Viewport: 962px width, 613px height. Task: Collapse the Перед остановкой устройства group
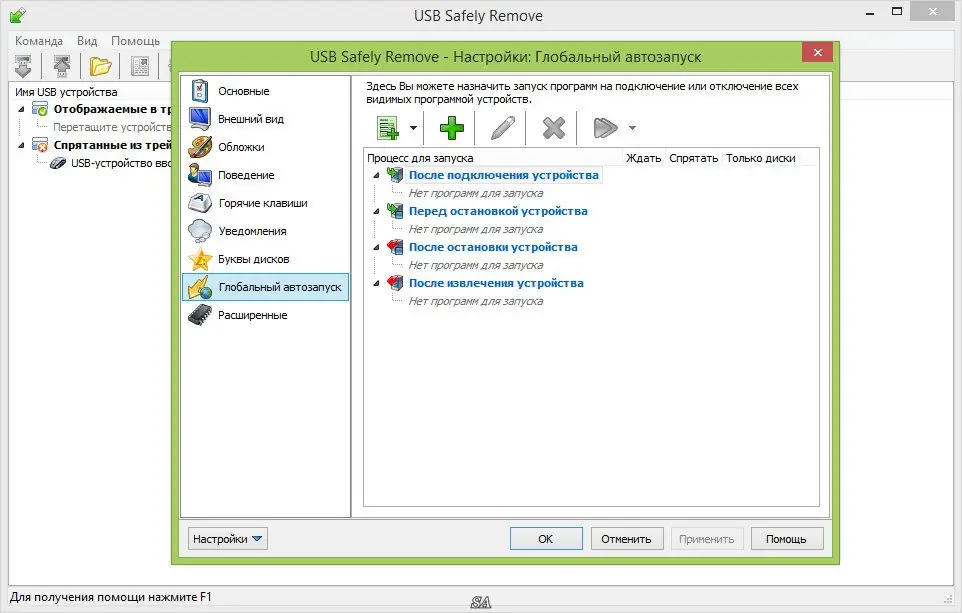click(x=376, y=212)
